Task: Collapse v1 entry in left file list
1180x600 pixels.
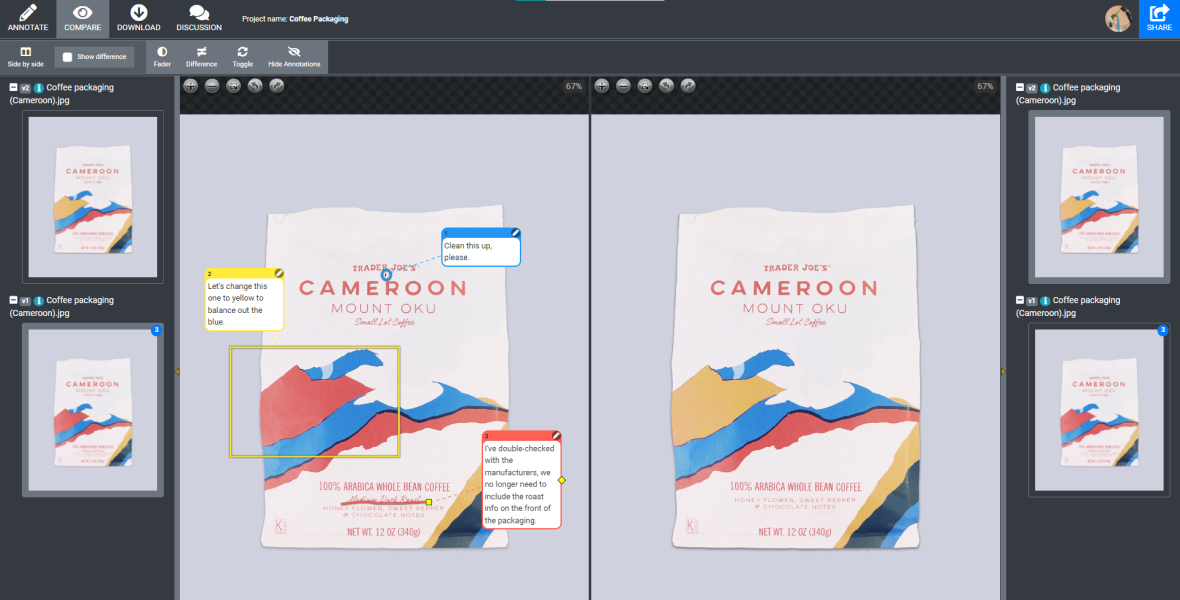Action: [x=13, y=300]
